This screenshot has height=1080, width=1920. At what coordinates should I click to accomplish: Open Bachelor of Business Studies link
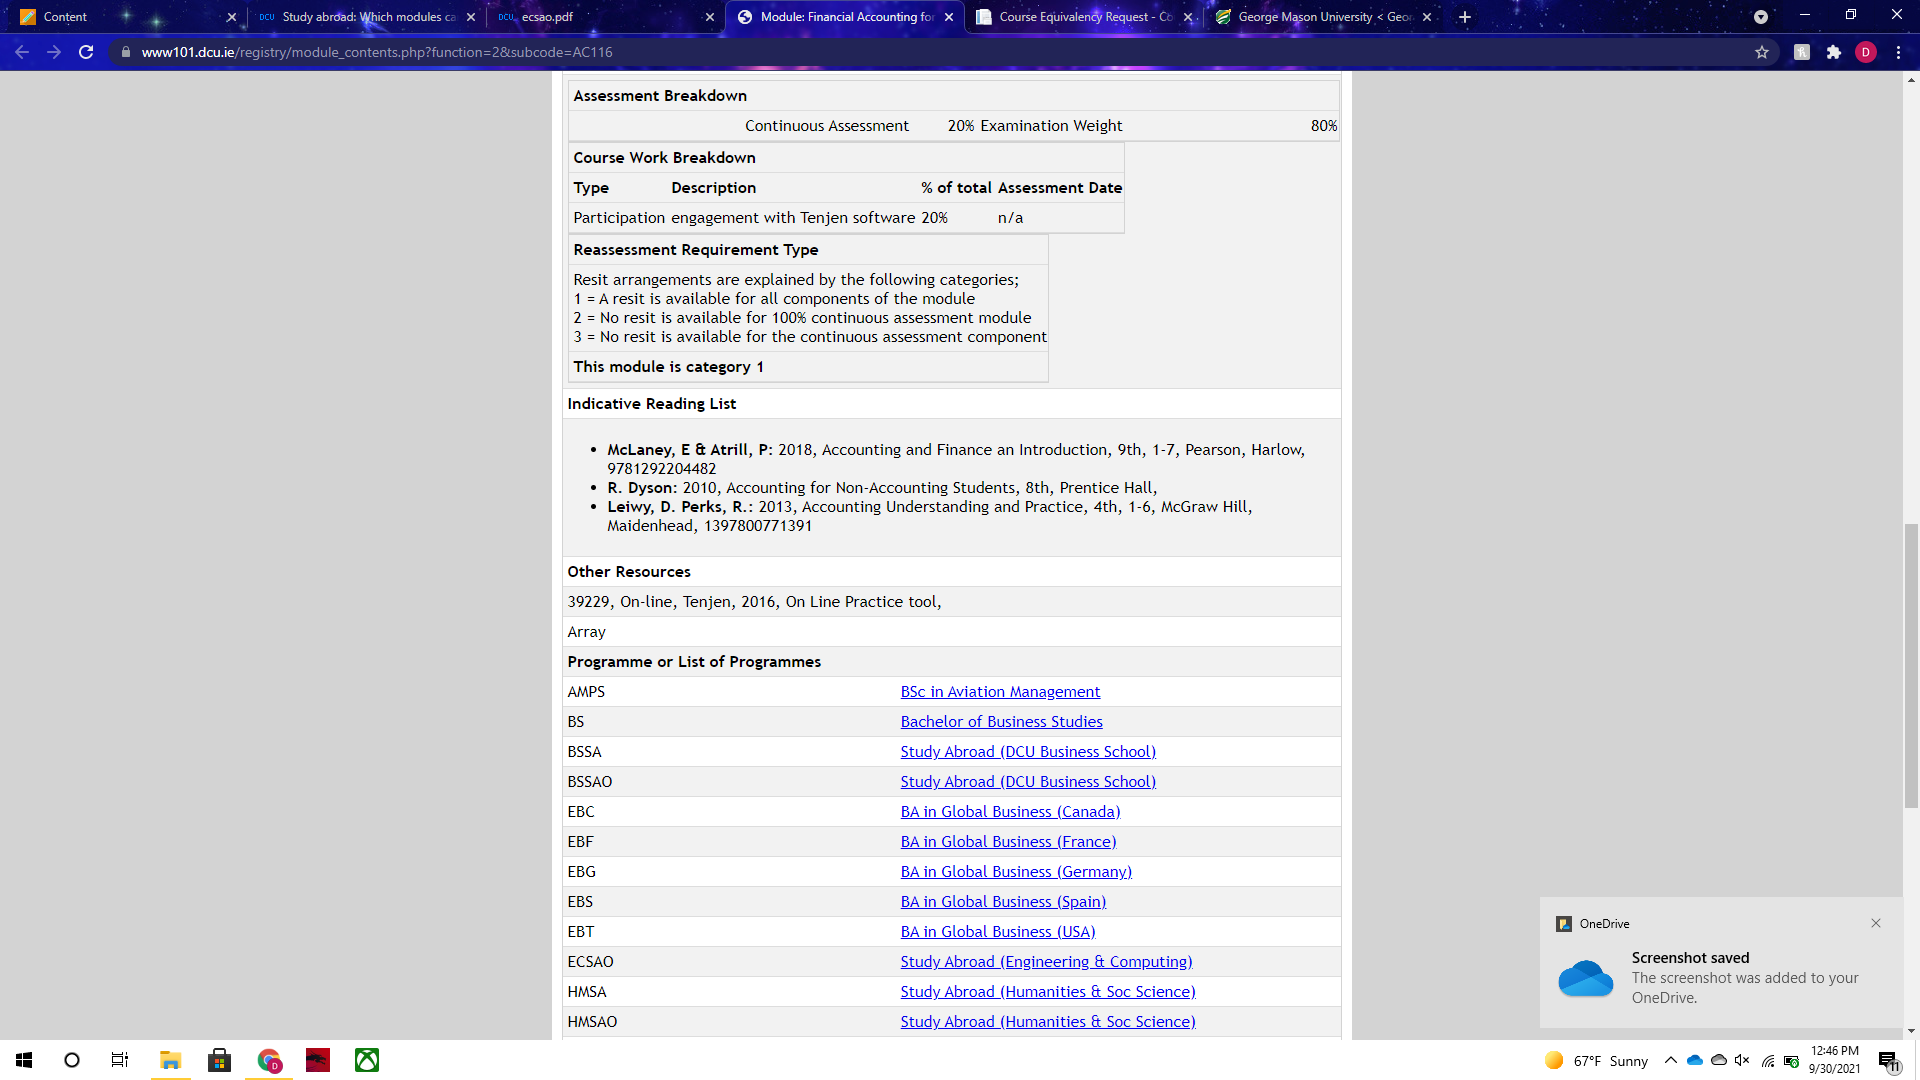pyautogui.click(x=1001, y=722)
